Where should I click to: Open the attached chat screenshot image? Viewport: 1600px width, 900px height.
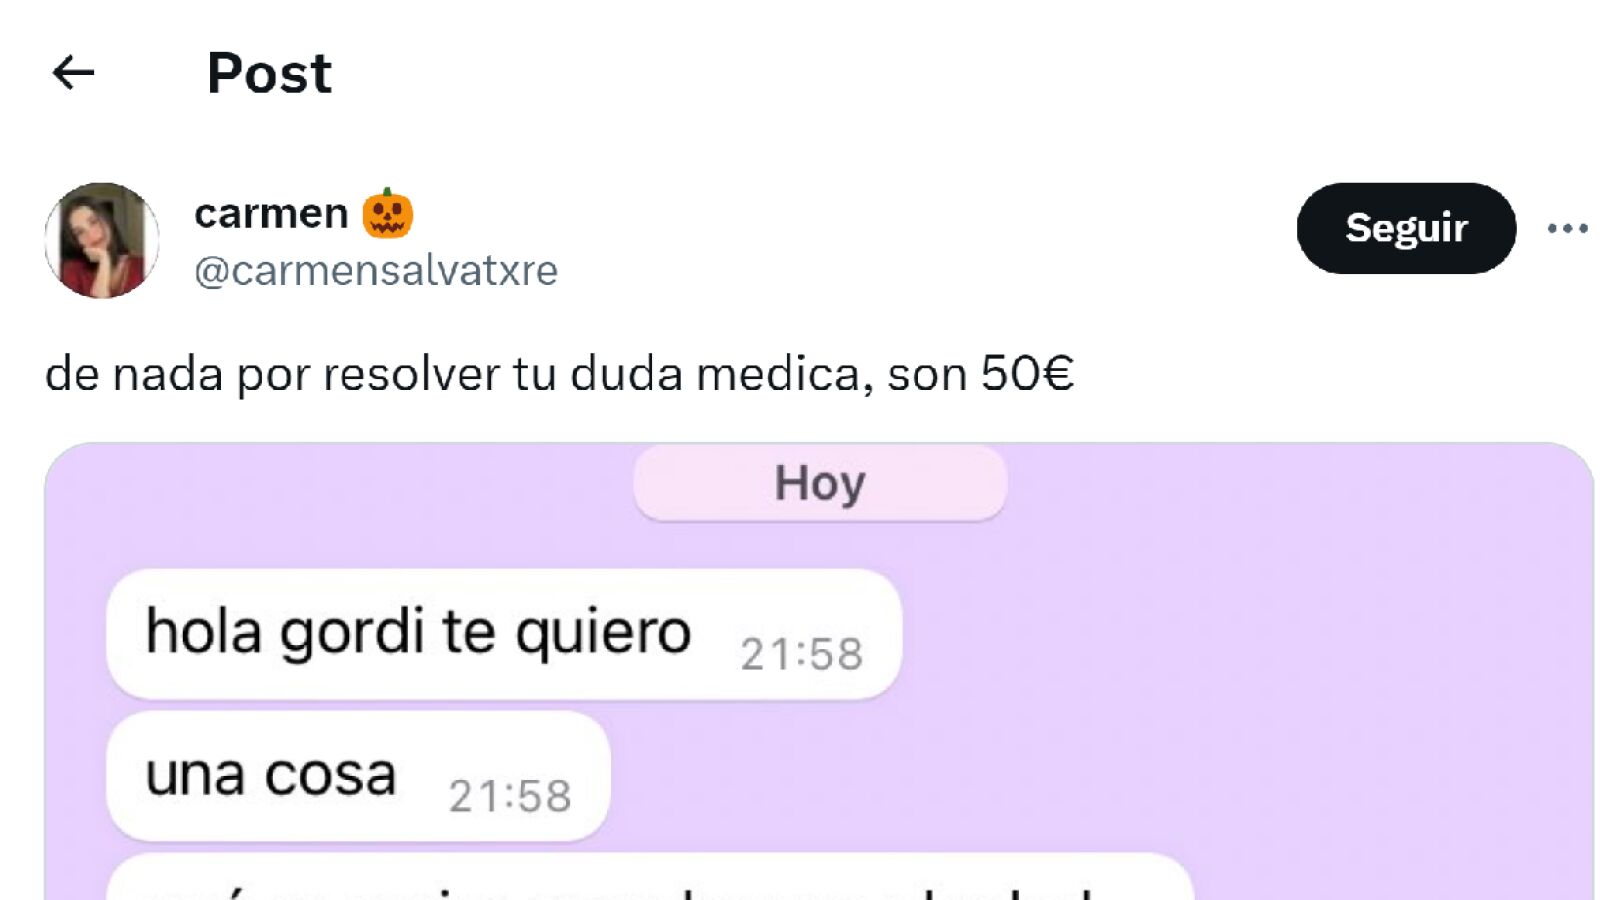point(819,671)
